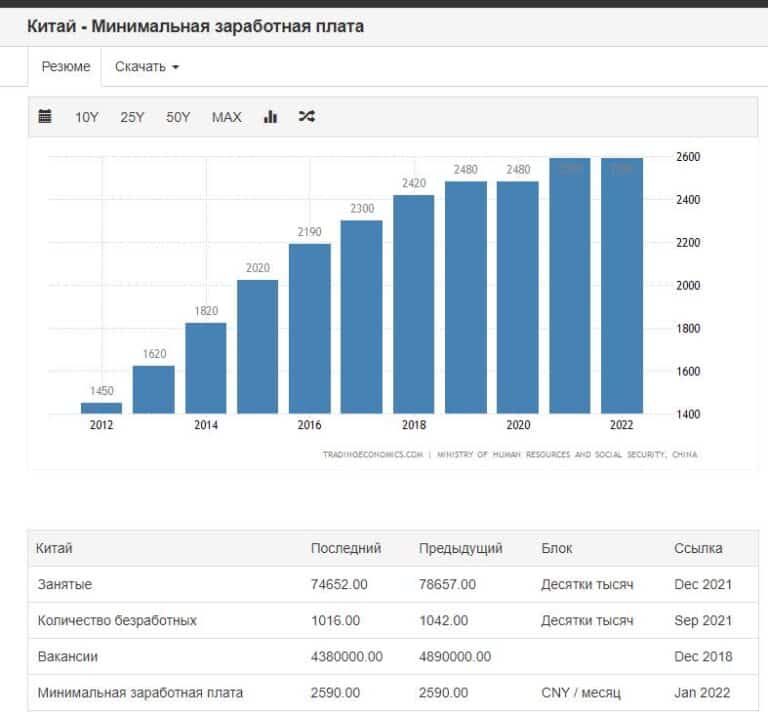Click the TRADINGECONOMICS.COM source credit
This screenshot has height=712, width=768.
[372, 454]
